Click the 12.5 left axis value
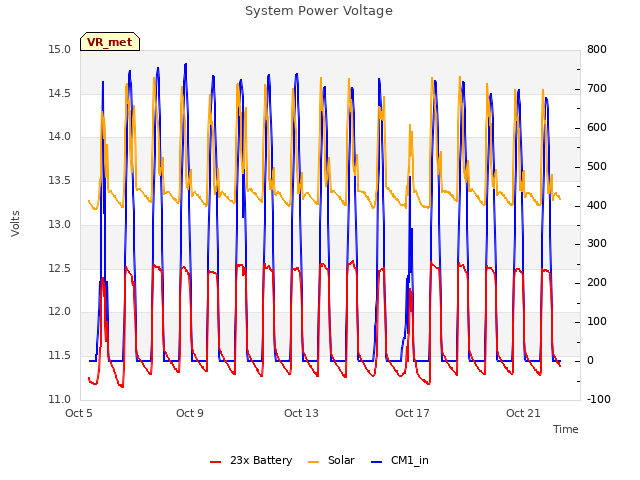The width and height of the screenshot is (640, 480). click(60, 269)
